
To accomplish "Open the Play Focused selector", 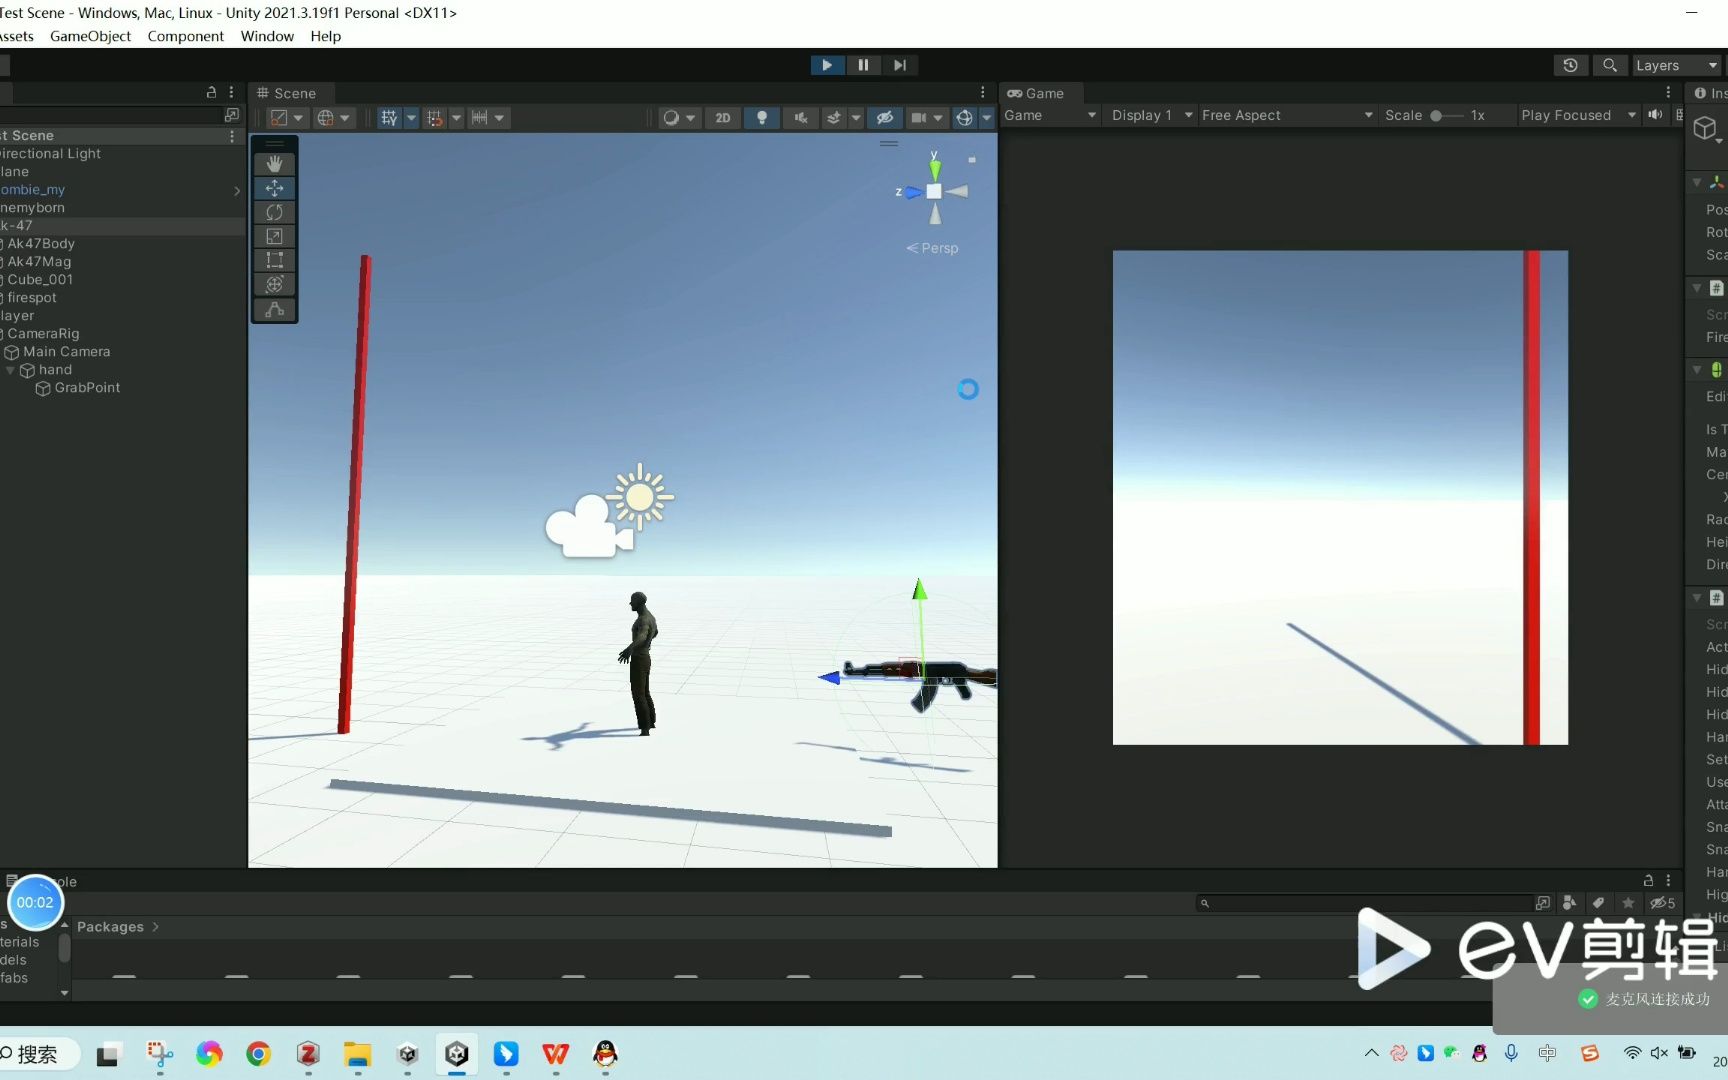I will point(1576,115).
